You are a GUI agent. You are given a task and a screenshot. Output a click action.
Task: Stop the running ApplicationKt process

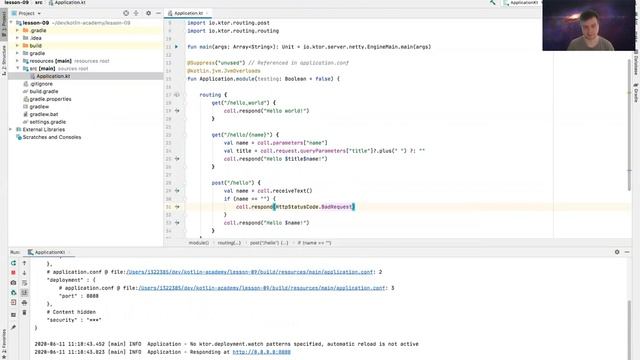13,273
